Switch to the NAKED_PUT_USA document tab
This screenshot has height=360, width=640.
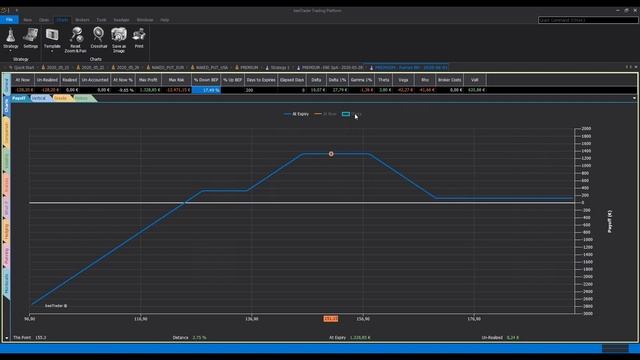point(209,67)
